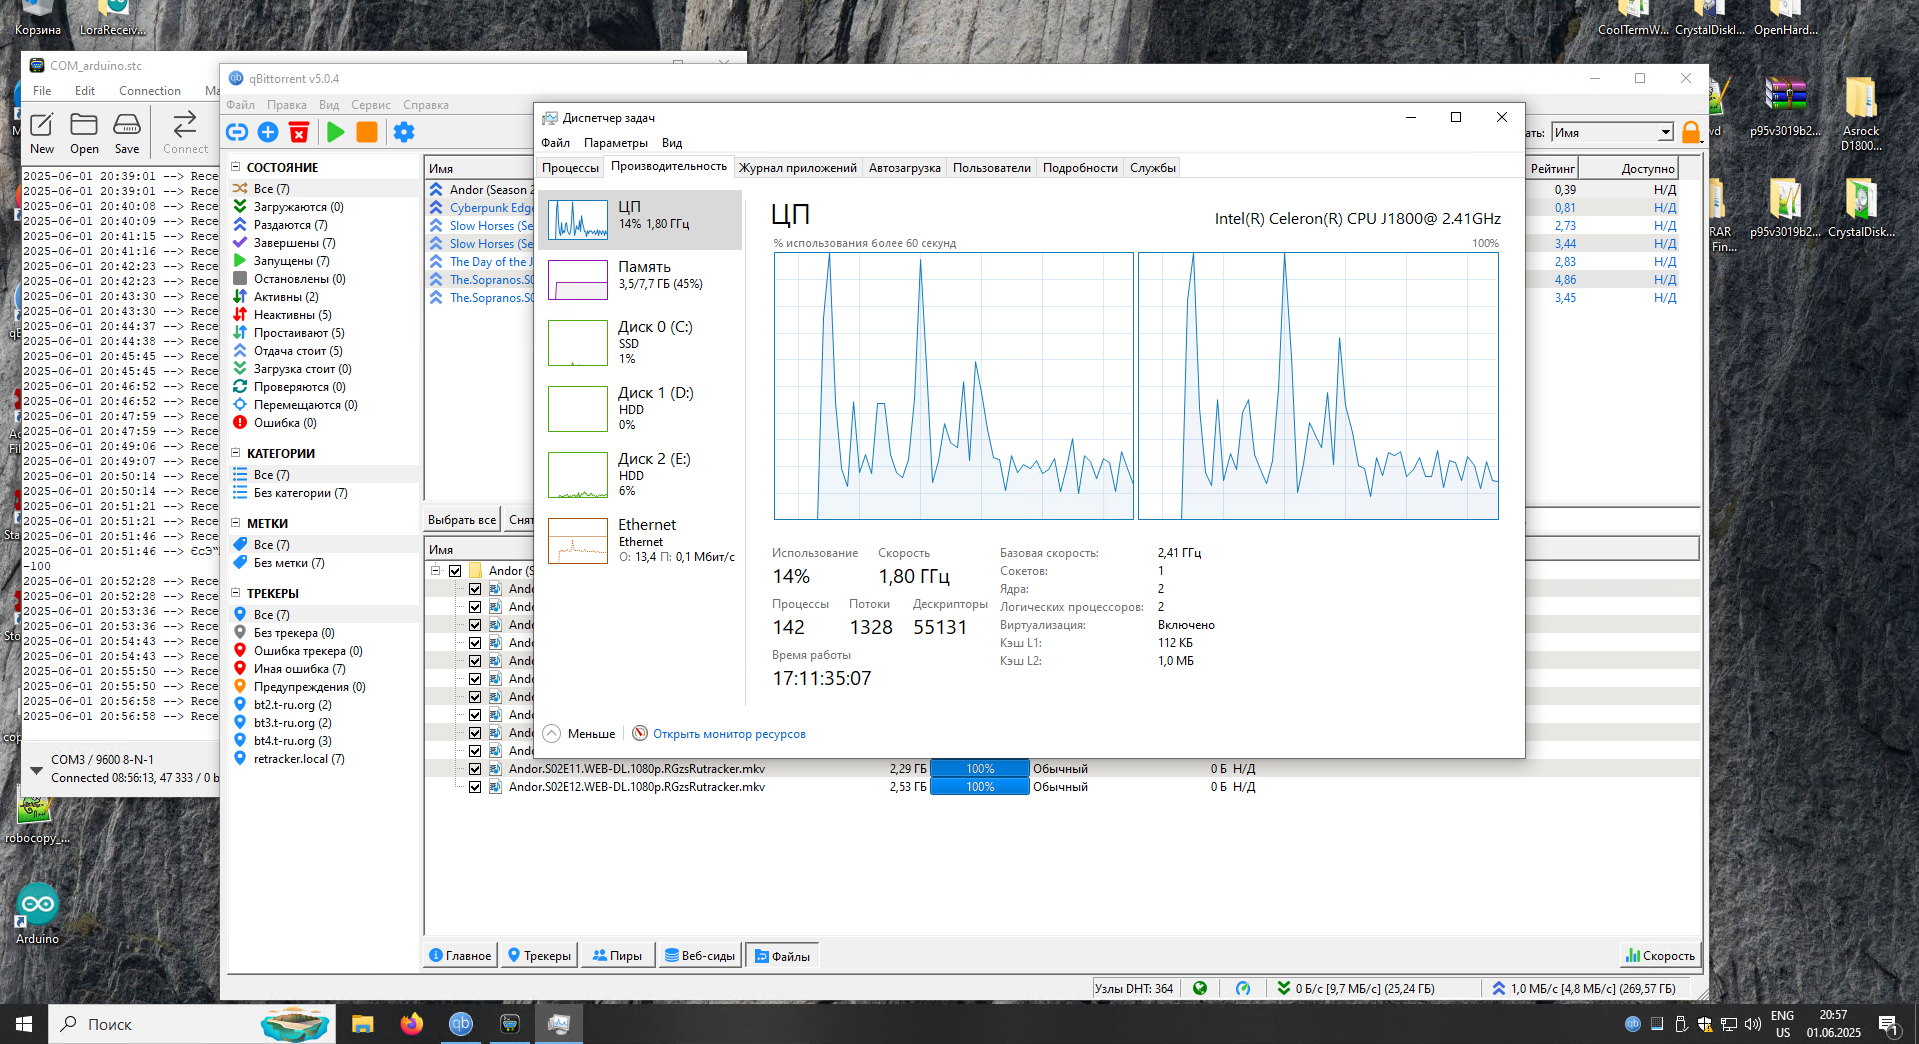Switch to Автозагрузка tab
The image size is (1919, 1044).
pyautogui.click(x=905, y=168)
